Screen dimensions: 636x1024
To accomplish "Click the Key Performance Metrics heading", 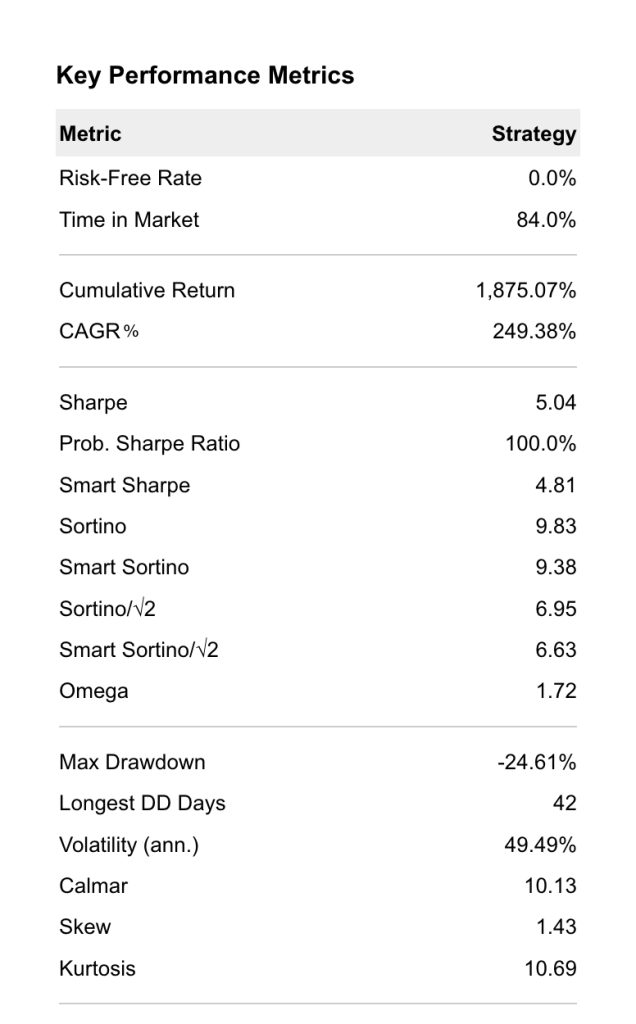I will tap(205, 76).
